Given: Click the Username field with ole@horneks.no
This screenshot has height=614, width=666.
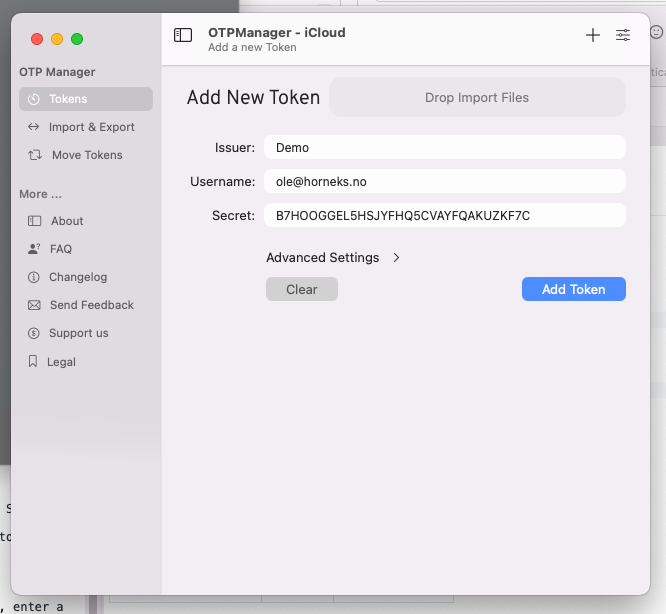Looking at the screenshot, I should [x=445, y=181].
